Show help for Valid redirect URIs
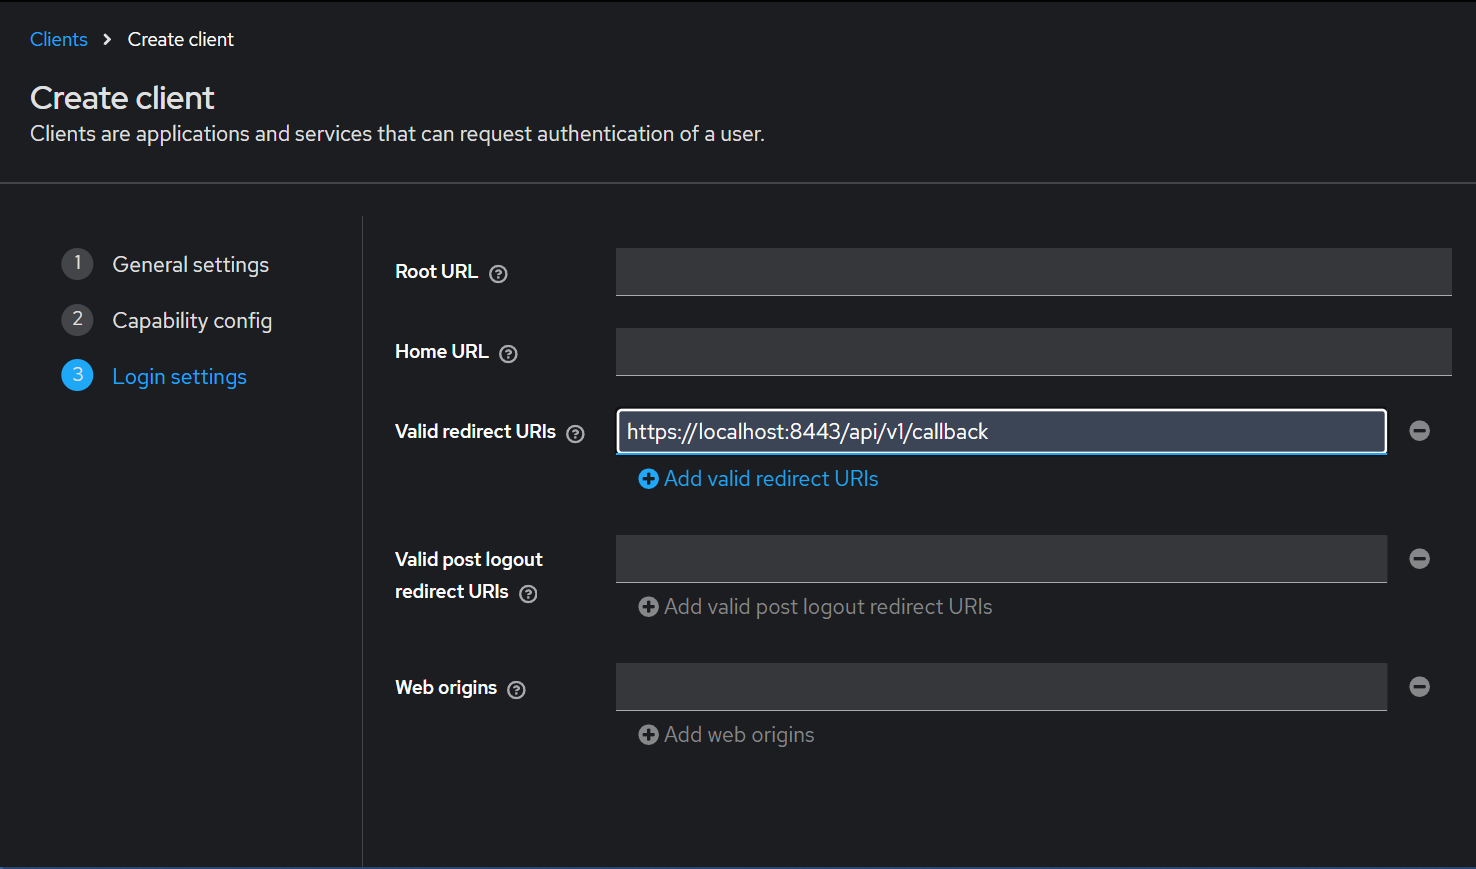 point(575,433)
